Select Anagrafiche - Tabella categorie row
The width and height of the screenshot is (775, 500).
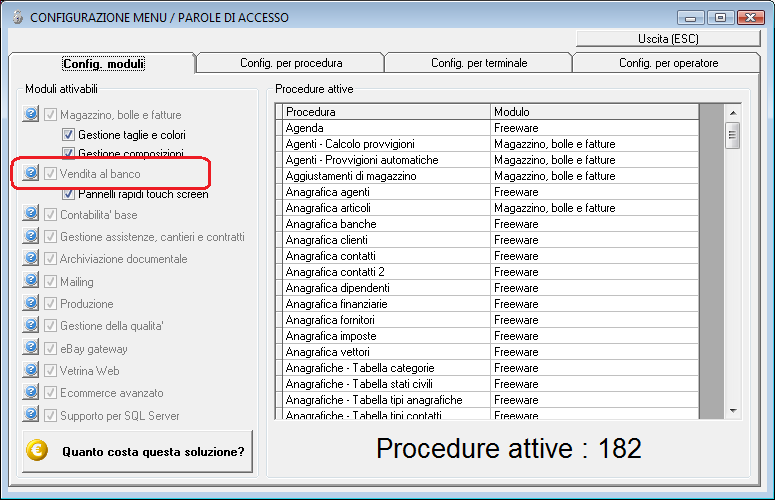click(487, 368)
